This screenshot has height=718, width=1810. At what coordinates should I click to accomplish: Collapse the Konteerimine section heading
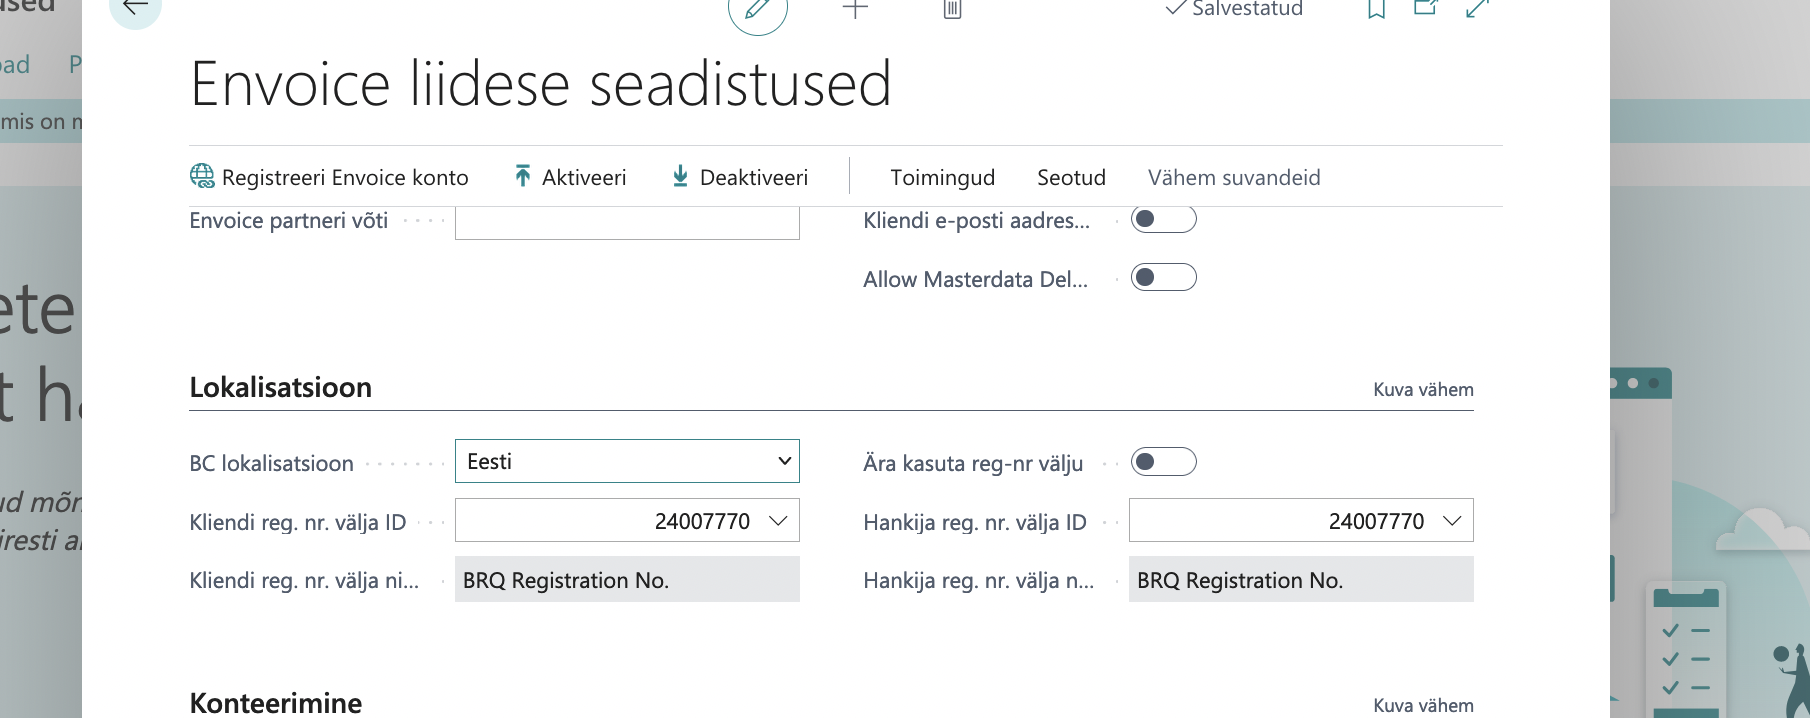coord(276,702)
